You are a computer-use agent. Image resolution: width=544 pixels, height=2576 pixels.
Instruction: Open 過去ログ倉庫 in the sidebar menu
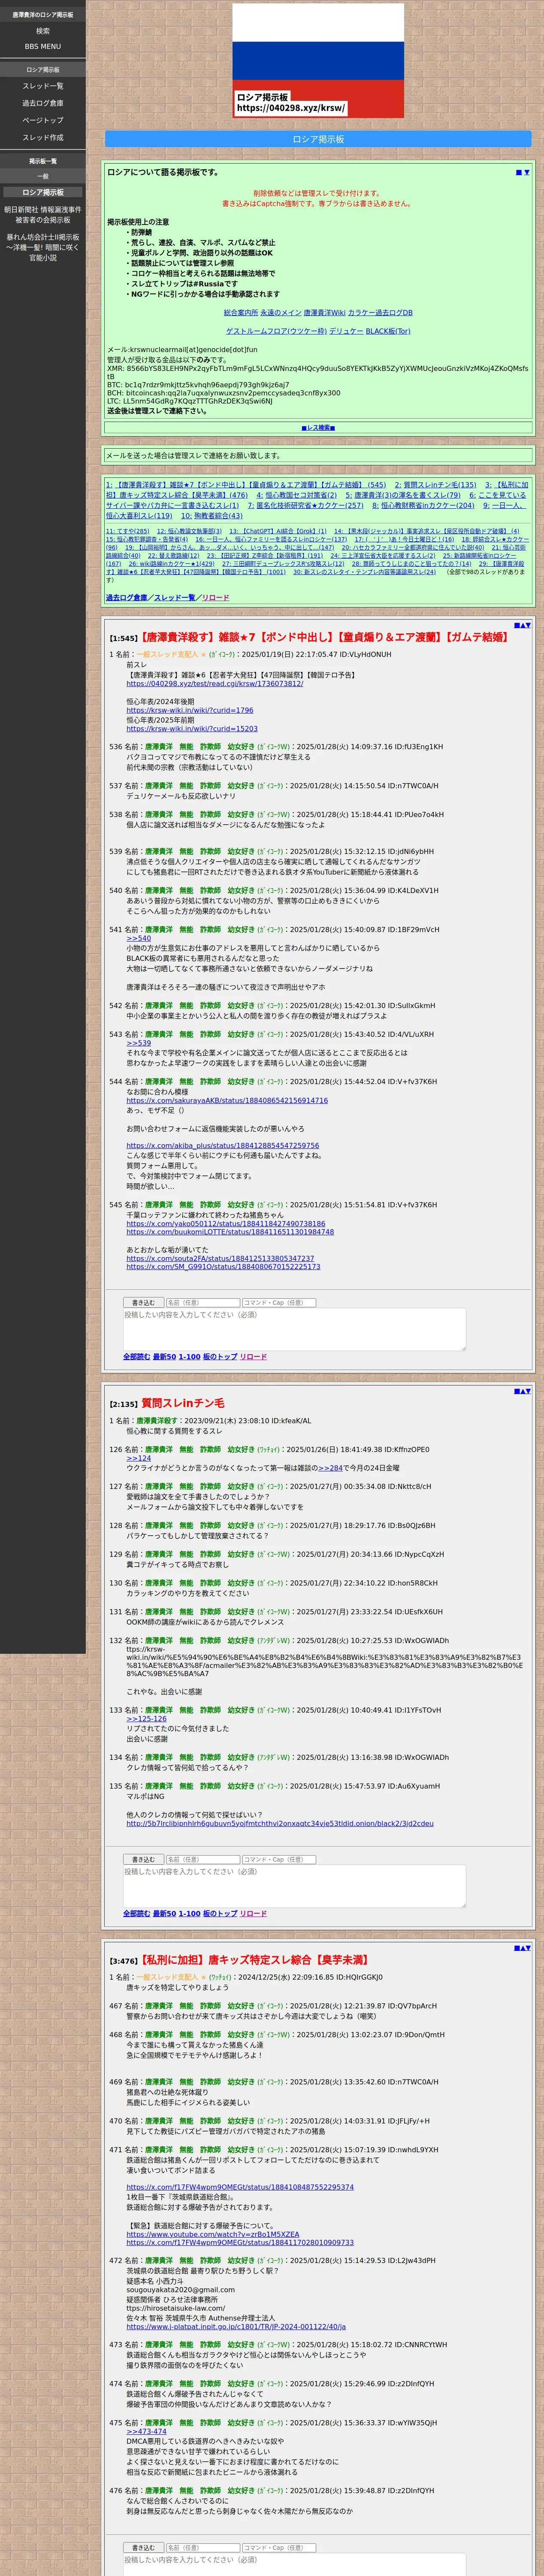pyautogui.click(x=43, y=103)
